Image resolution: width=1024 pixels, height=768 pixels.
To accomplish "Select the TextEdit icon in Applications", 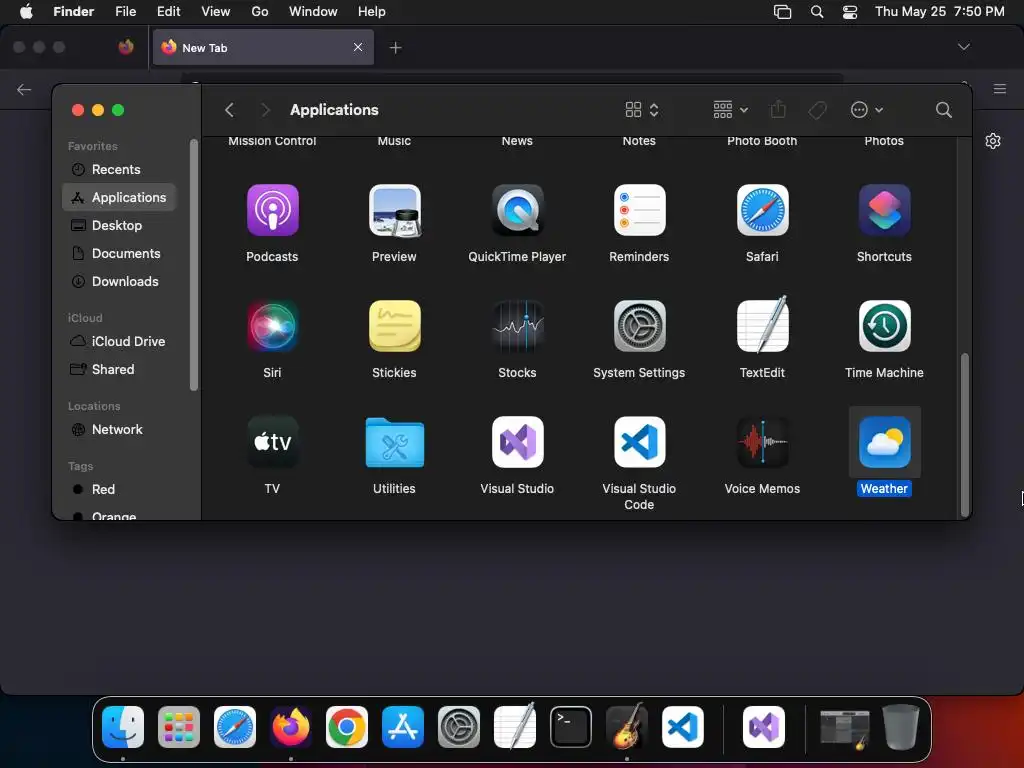I will click(x=762, y=326).
